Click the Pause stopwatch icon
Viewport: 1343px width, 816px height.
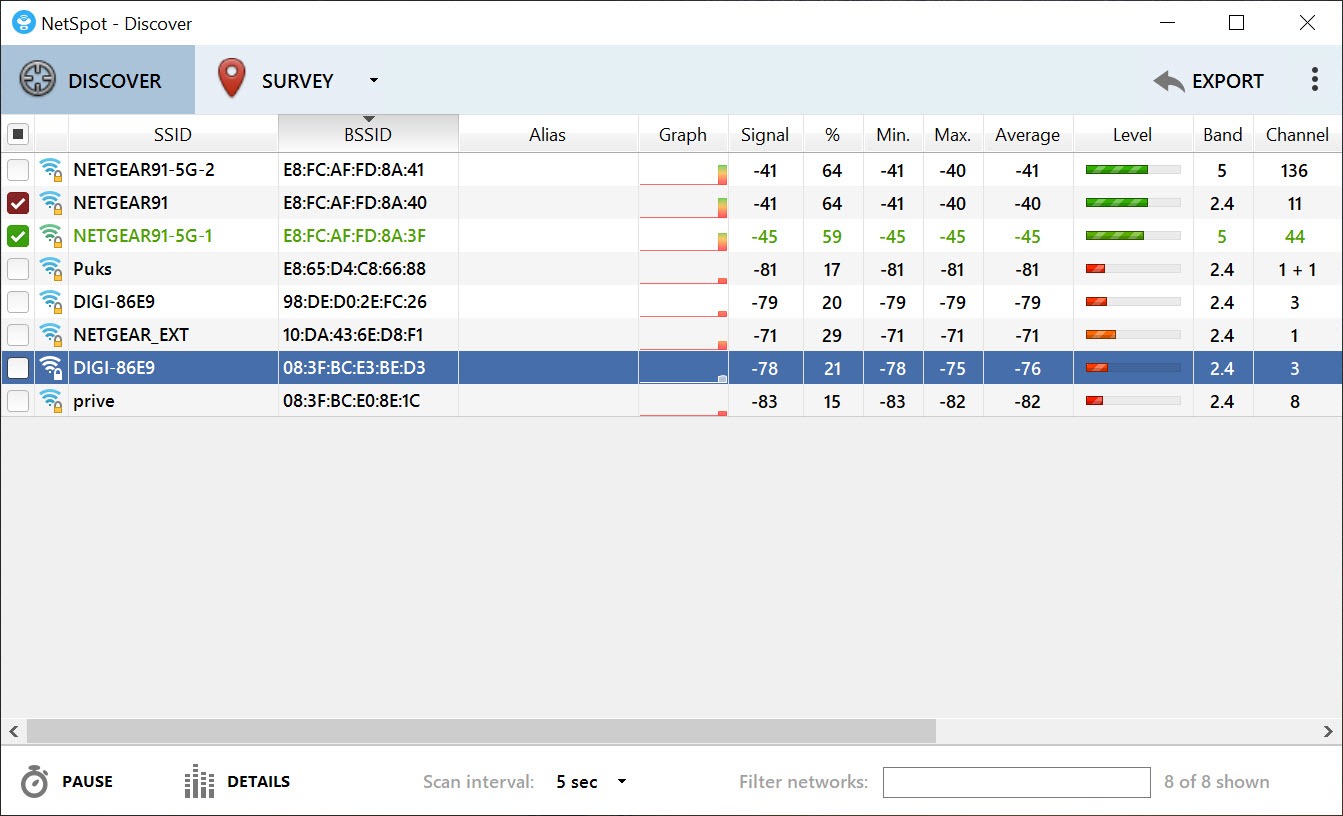pyautogui.click(x=34, y=782)
